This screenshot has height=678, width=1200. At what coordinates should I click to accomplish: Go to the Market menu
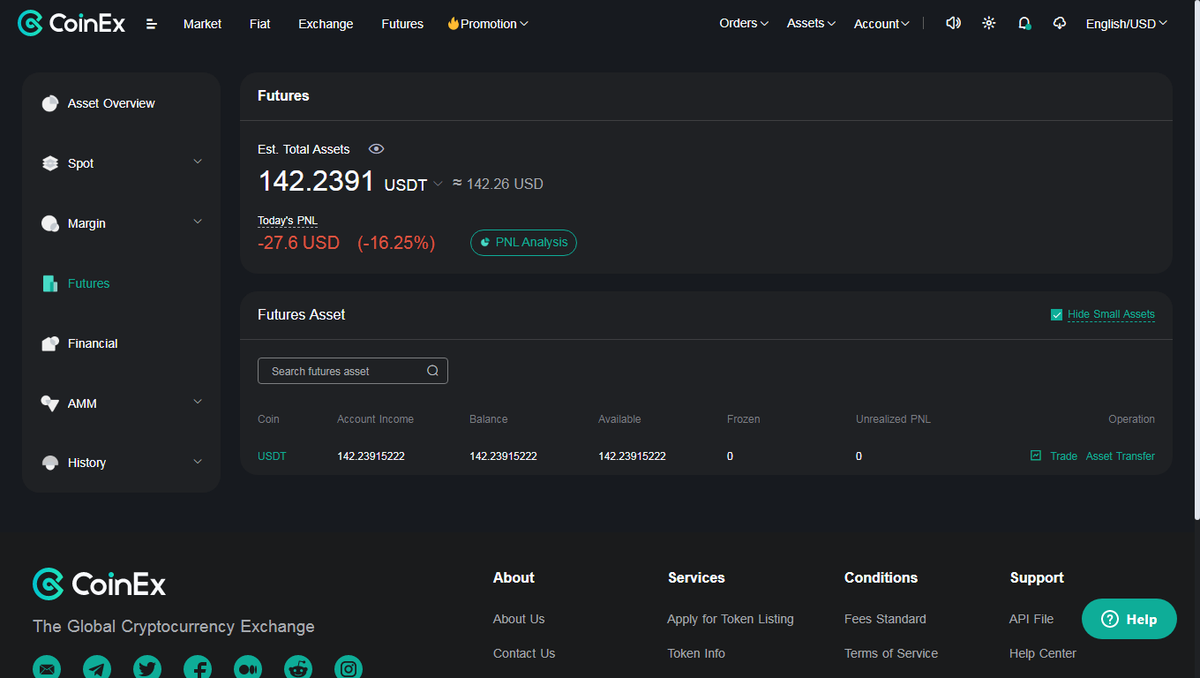coord(202,23)
